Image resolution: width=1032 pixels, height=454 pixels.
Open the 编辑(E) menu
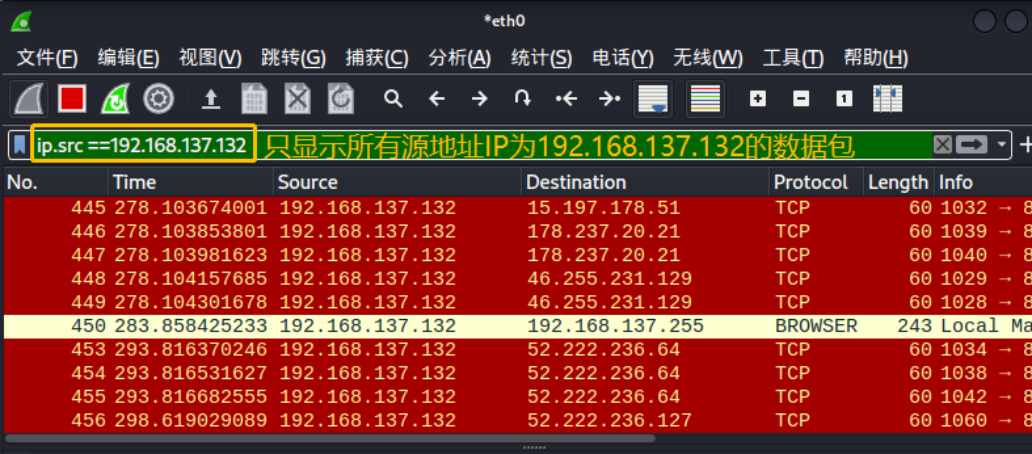(128, 59)
